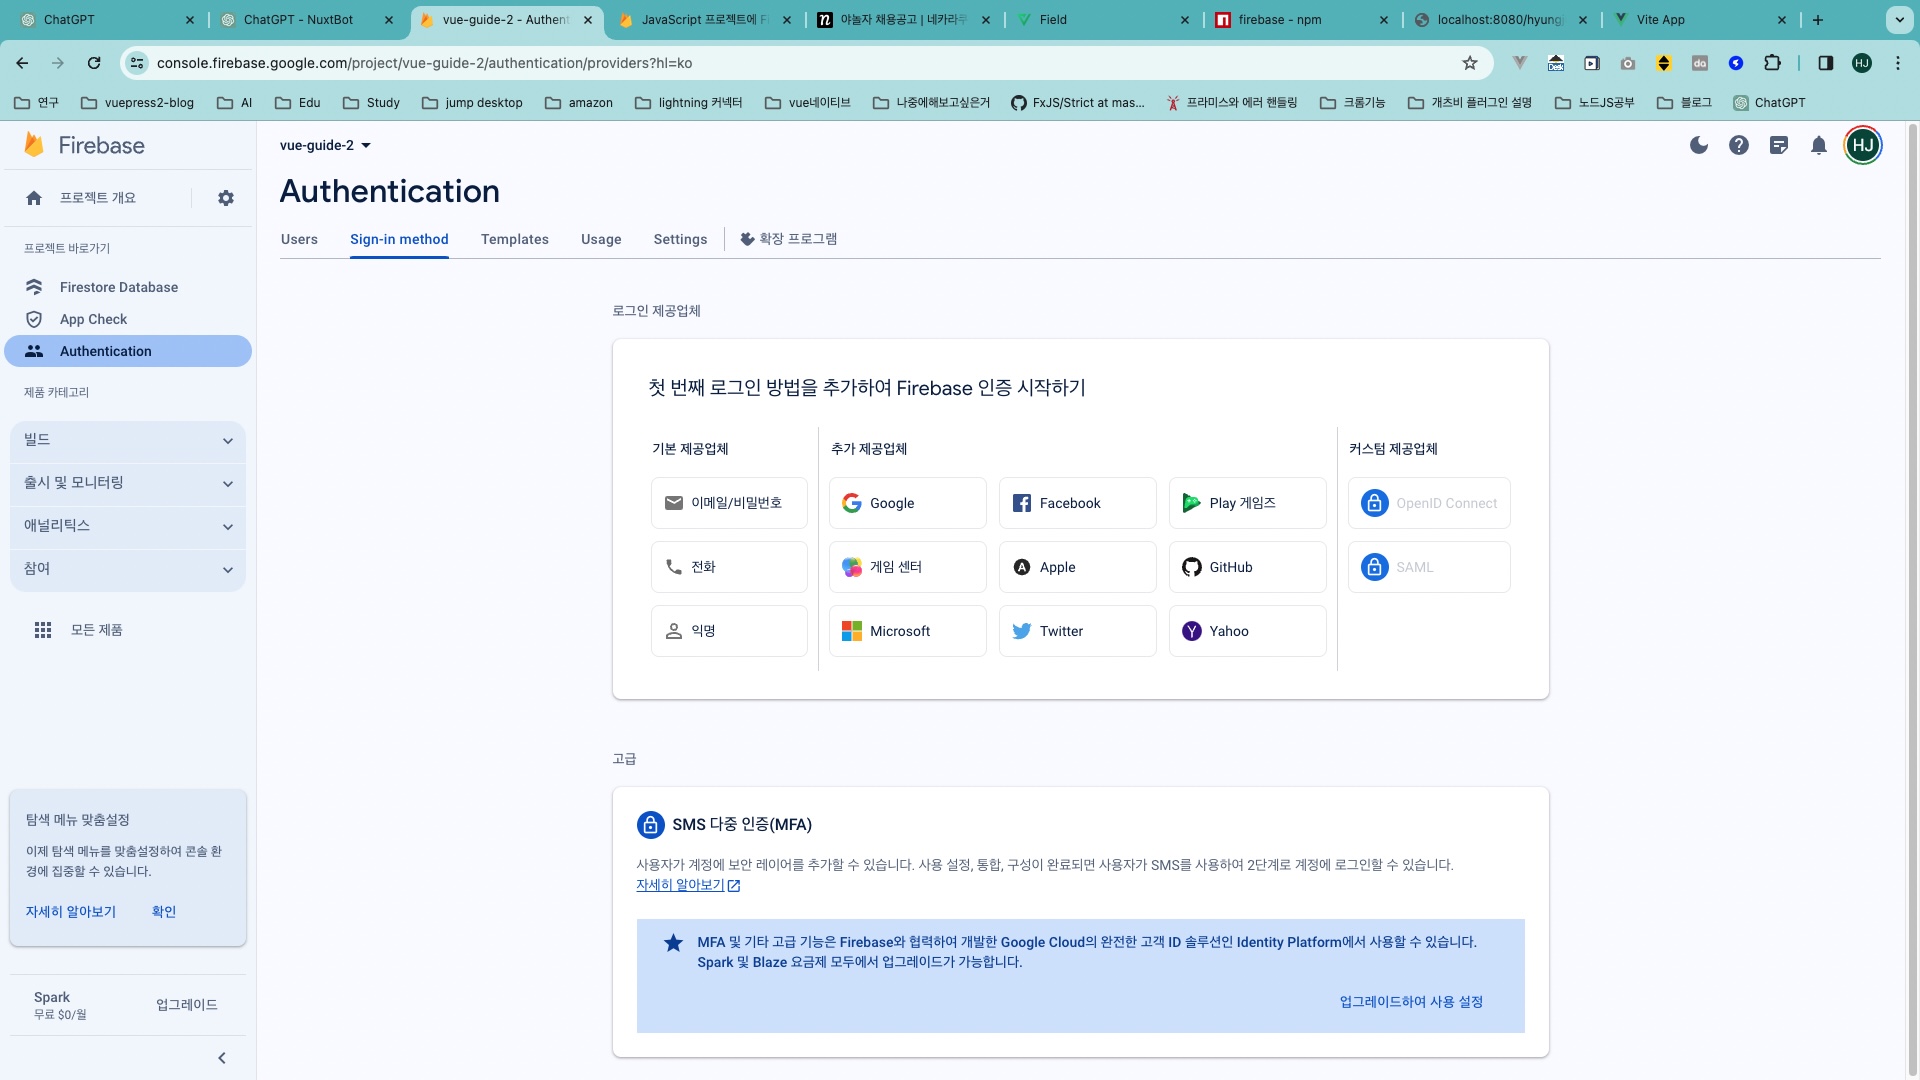Viewport: 1920px width, 1080px height.
Task: Switch to the Usage tab
Action: coord(601,239)
